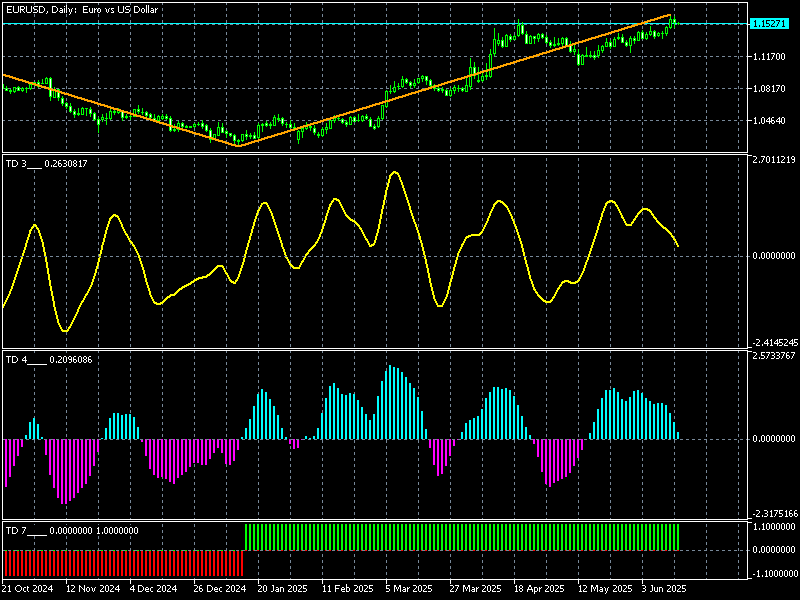
Task: Click the 5 Mar 2025 date label
Action: coord(409,589)
